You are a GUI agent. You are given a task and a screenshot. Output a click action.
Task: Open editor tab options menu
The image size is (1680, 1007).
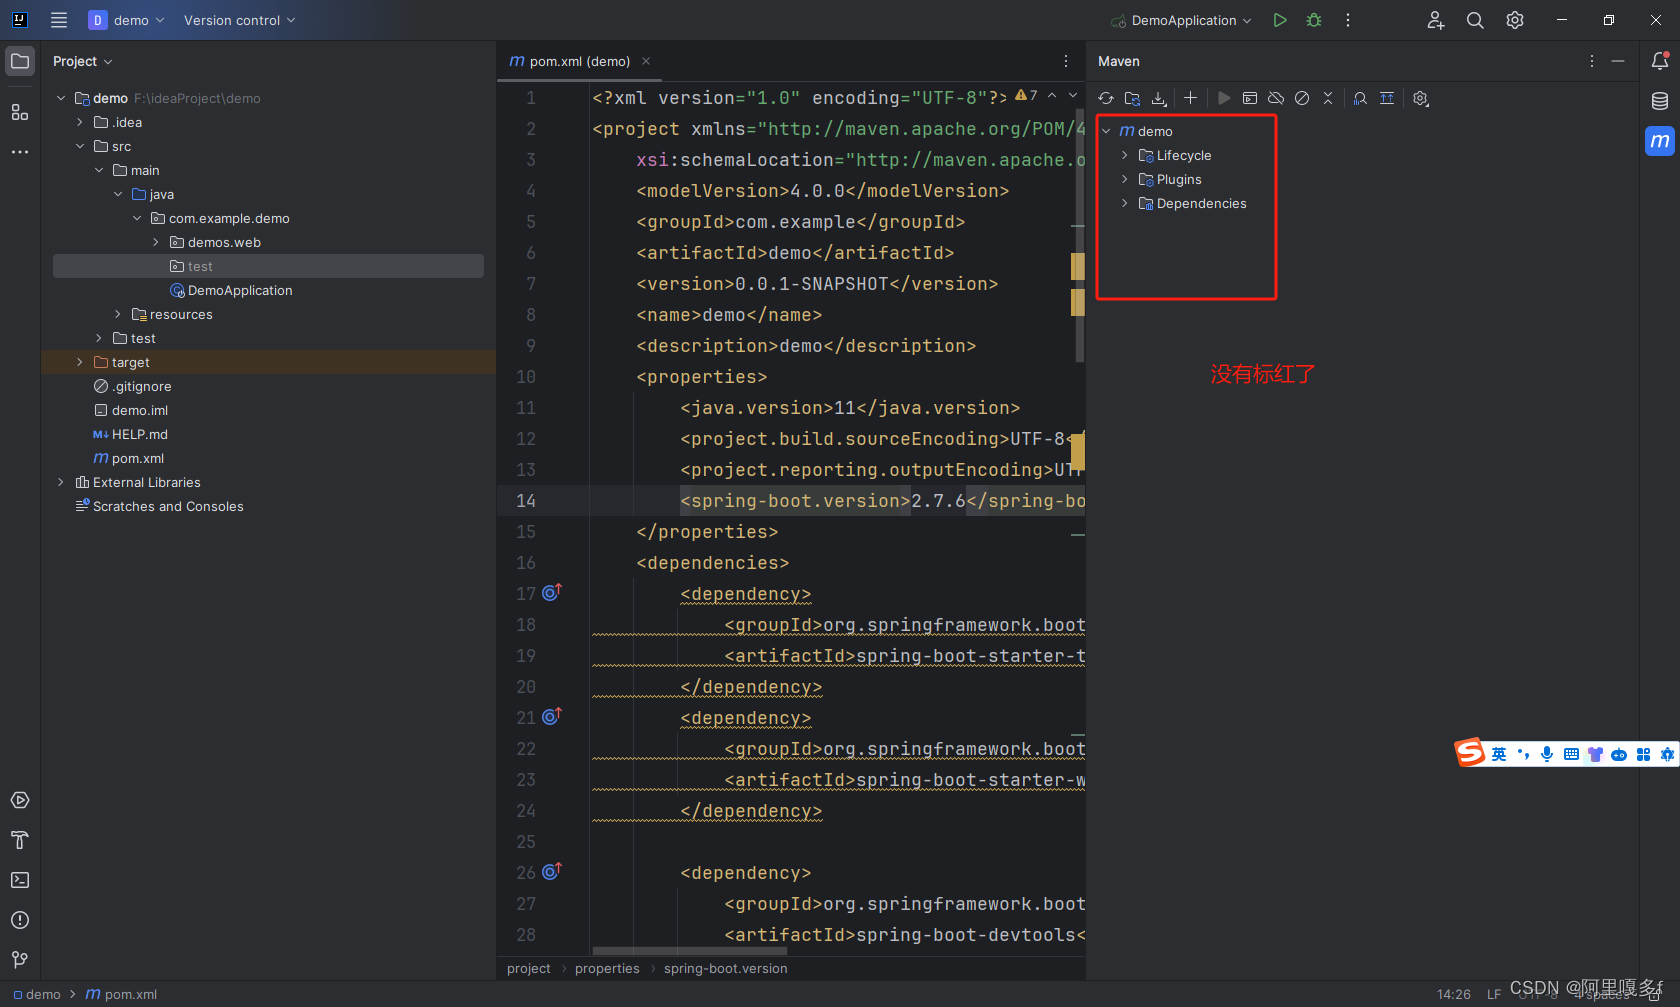click(x=1066, y=61)
